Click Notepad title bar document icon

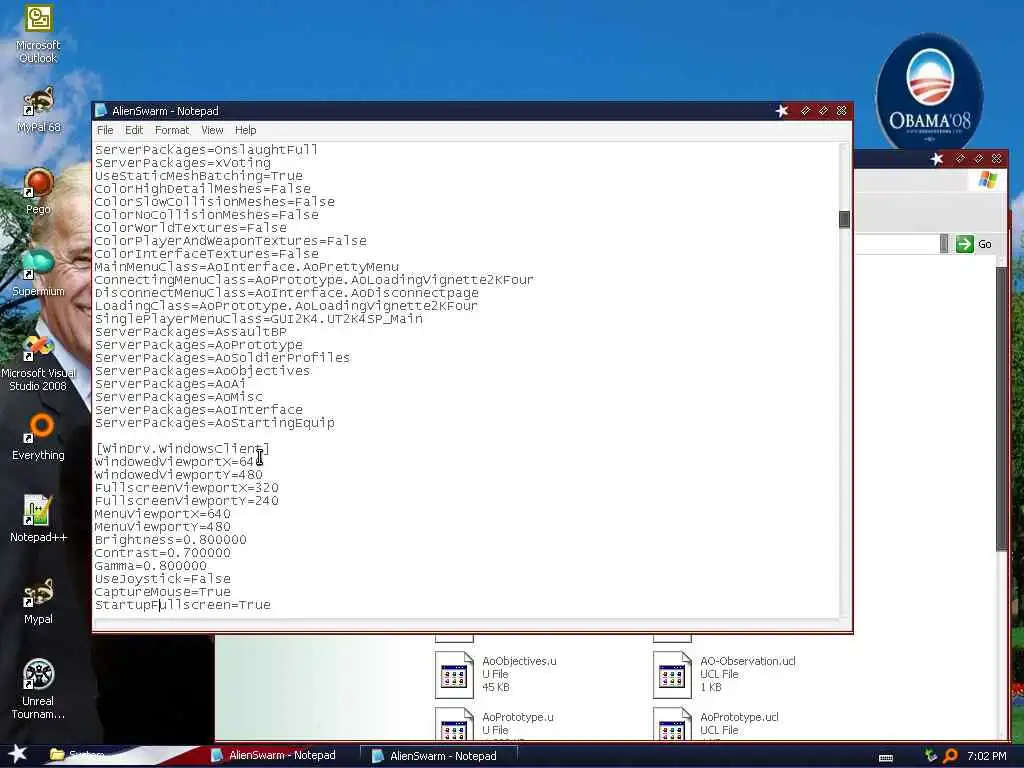(101, 110)
